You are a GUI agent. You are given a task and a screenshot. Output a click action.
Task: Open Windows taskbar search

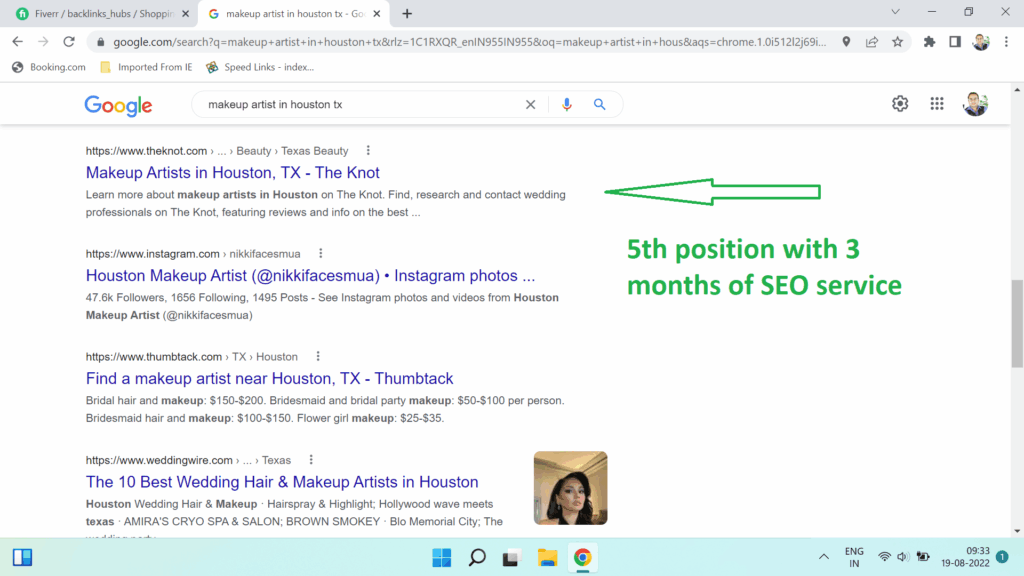pyautogui.click(x=477, y=558)
